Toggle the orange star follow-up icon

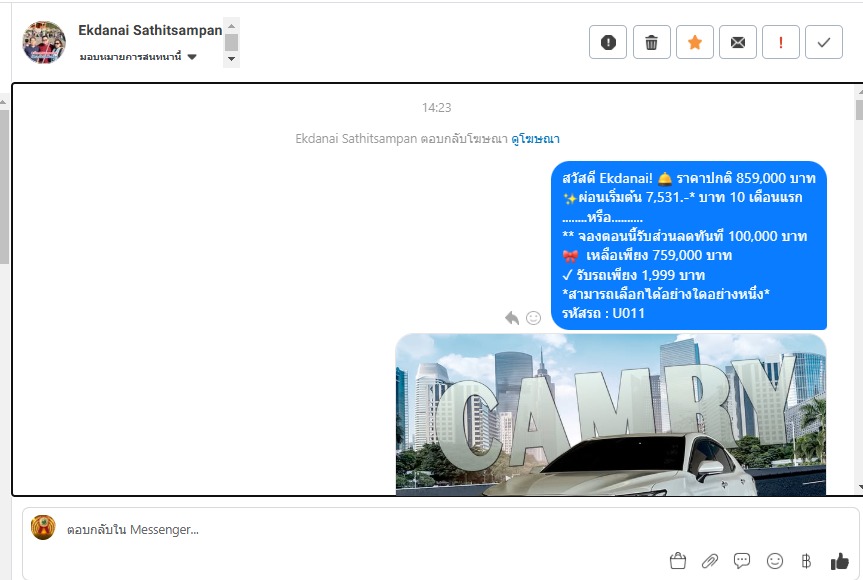pyautogui.click(x=695, y=42)
